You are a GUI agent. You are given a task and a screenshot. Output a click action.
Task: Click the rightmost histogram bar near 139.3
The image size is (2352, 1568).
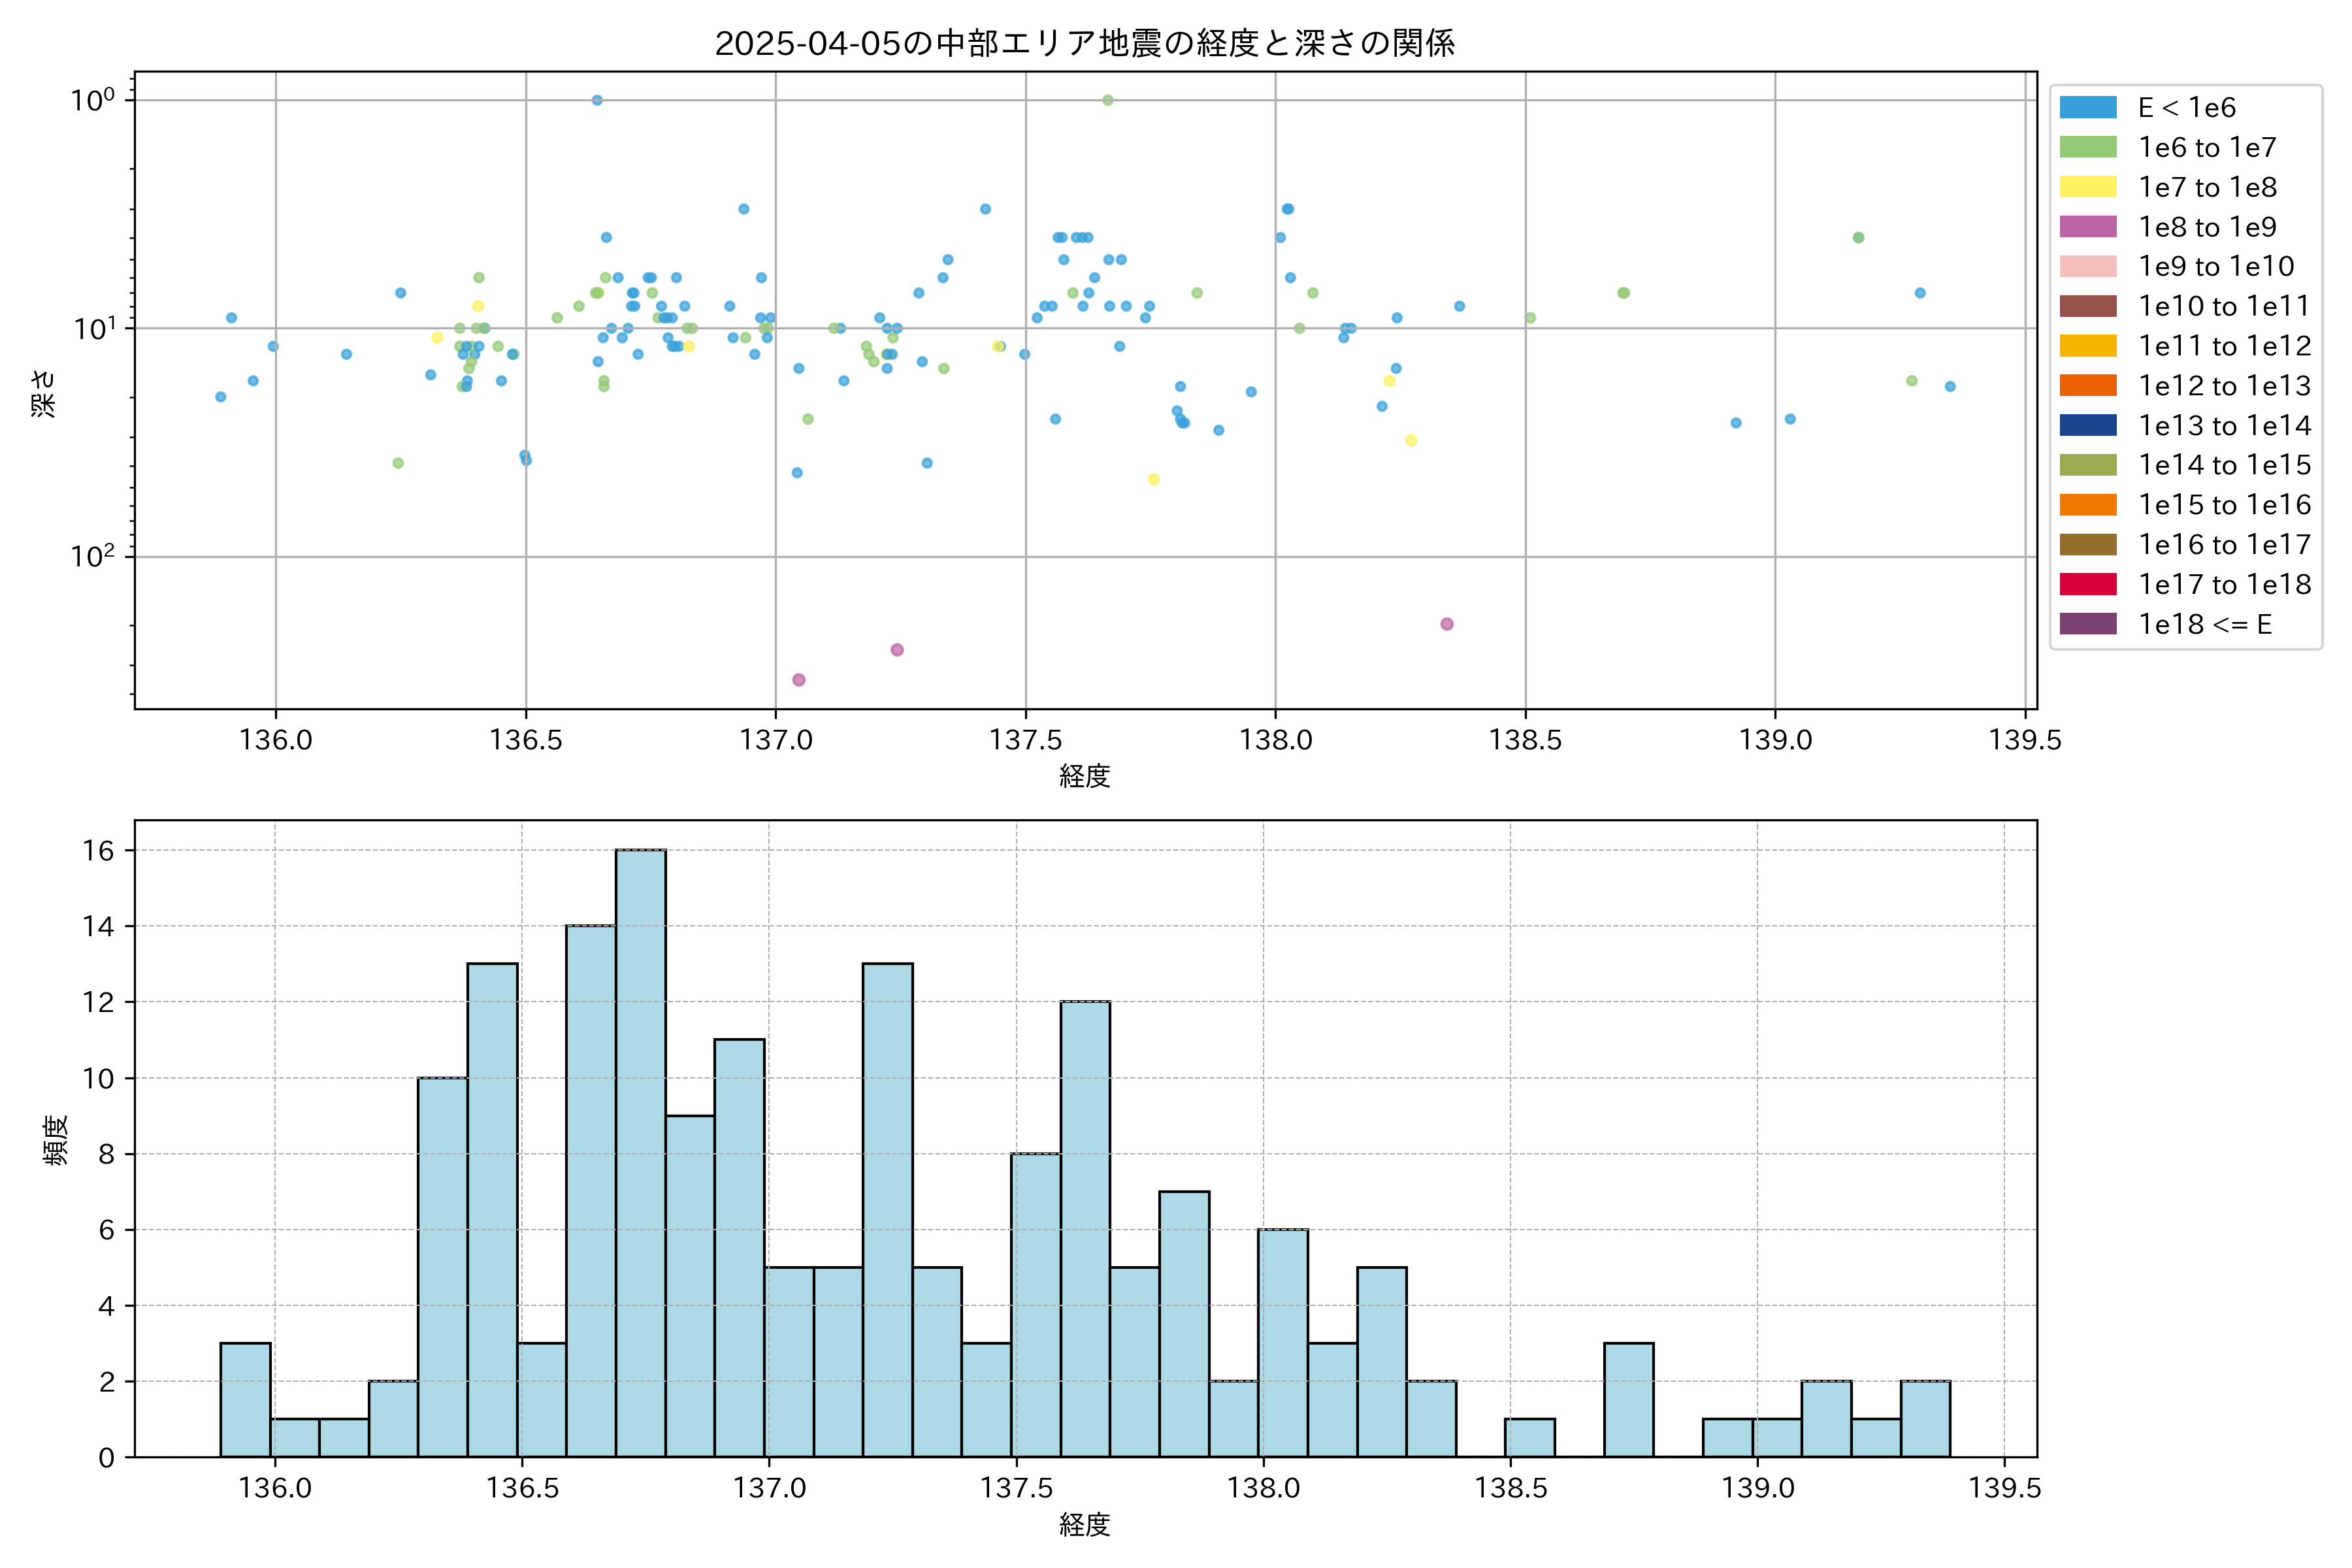pyautogui.click(x=1925, y=1419)
